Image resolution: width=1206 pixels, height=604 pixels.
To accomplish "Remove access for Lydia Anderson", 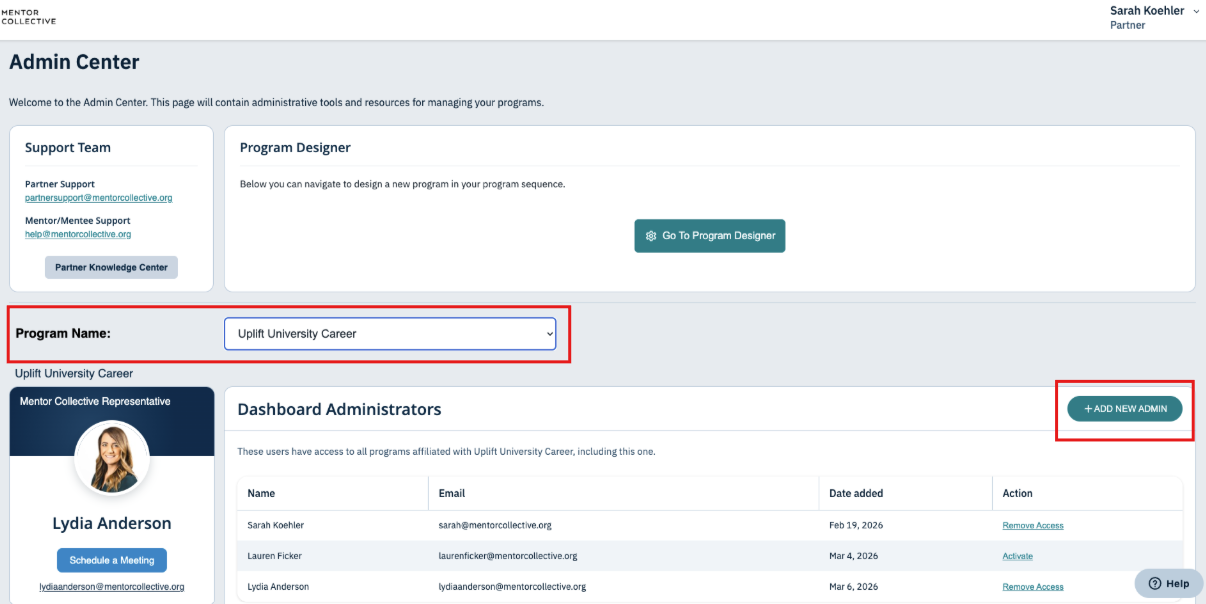I will point(1033,587).
